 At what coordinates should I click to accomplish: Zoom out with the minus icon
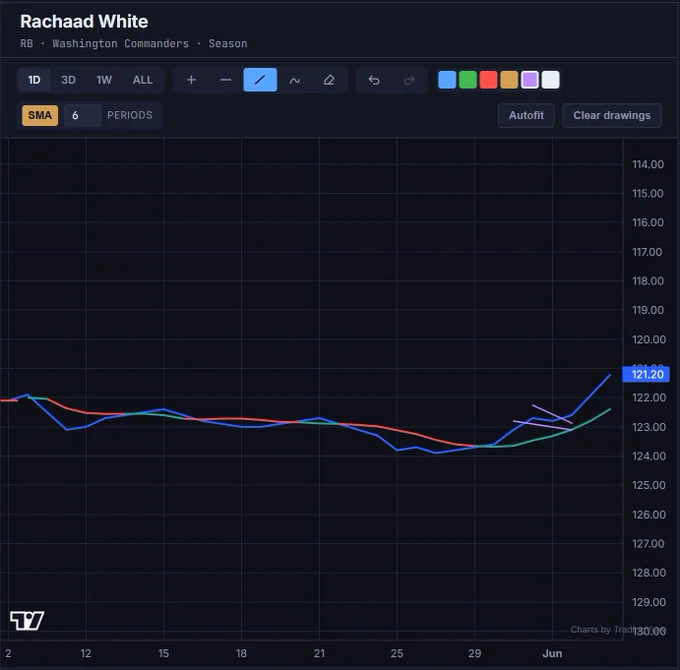coord(226,80)
